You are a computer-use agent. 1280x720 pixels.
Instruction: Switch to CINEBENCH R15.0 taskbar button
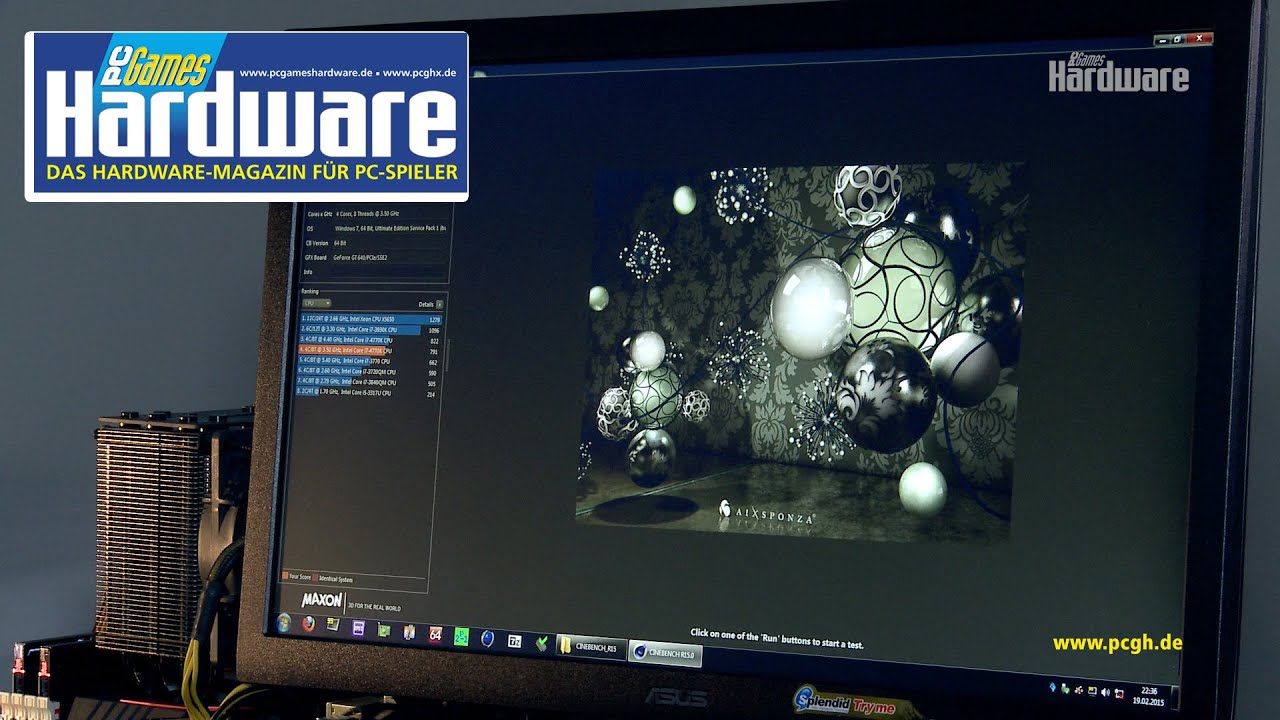[666, 654]
